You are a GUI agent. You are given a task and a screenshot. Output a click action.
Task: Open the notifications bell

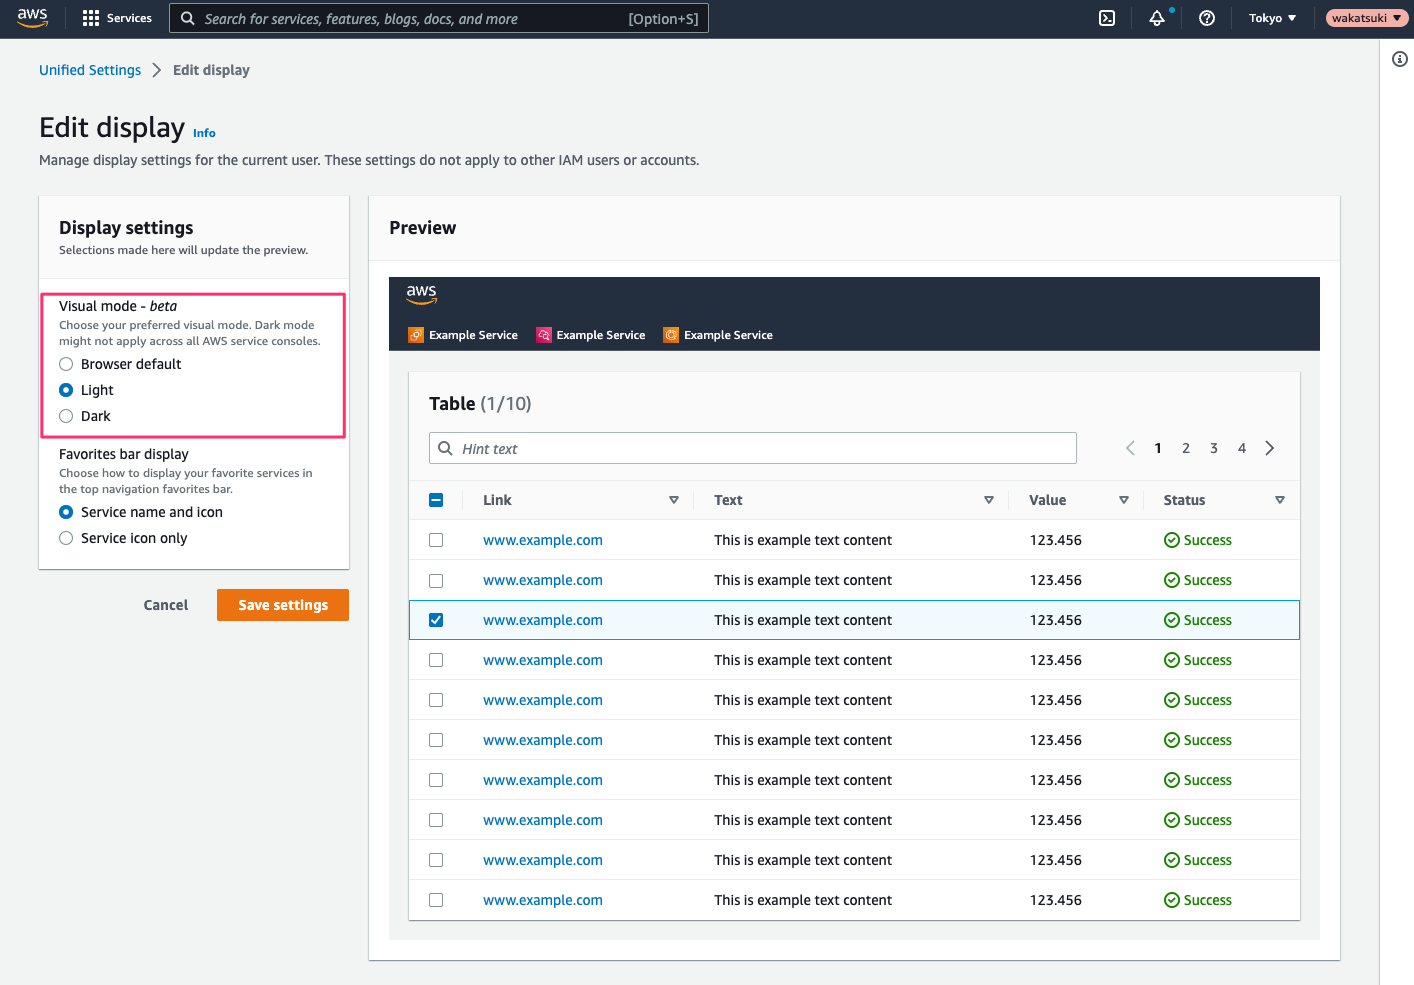1157,18
